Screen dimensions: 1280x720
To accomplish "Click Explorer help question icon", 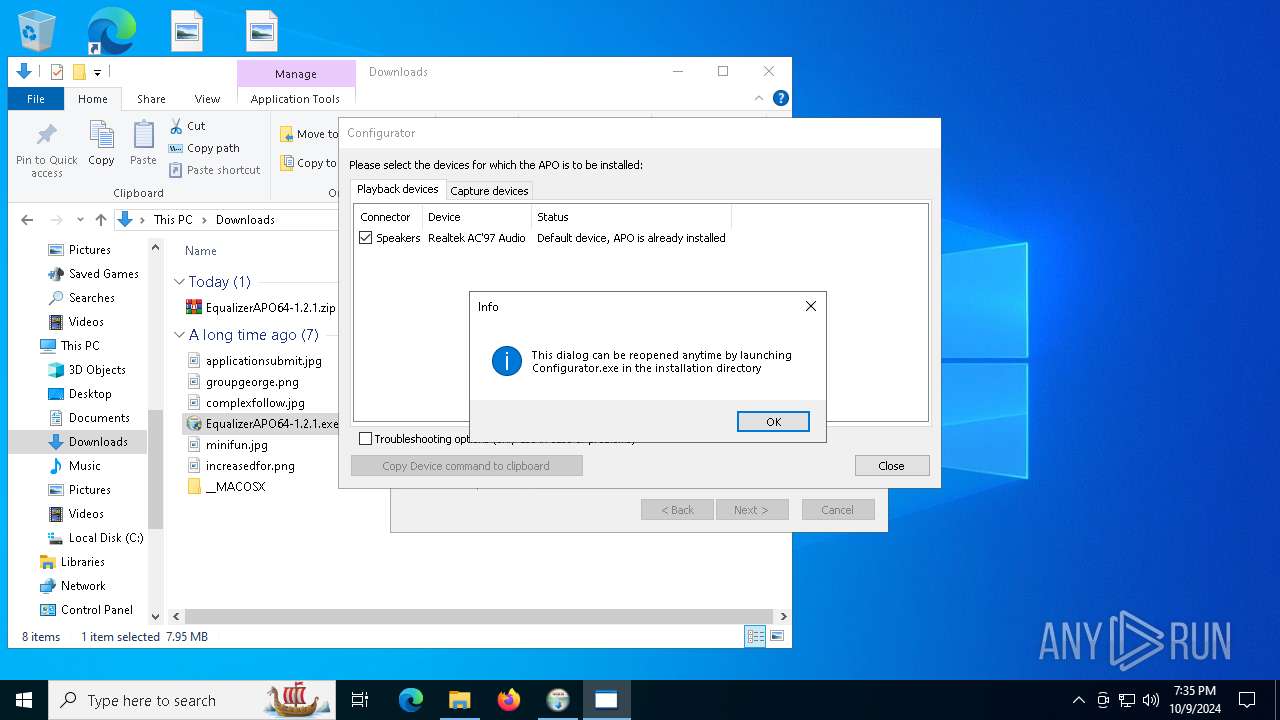I will pos(781,98).
